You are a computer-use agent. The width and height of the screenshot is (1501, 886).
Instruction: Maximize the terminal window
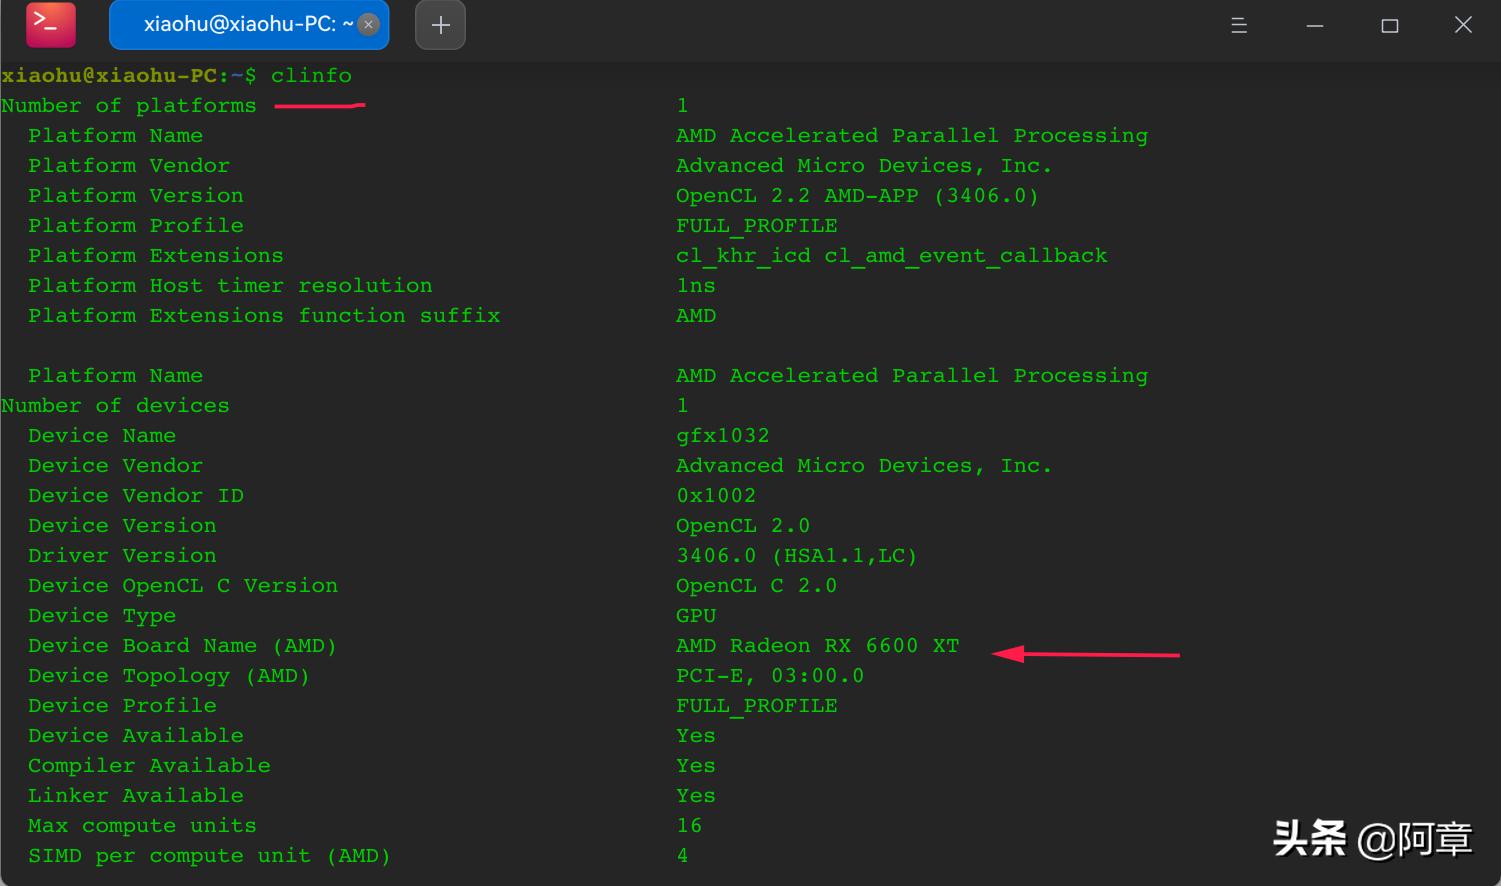(x=1389, y=25)
